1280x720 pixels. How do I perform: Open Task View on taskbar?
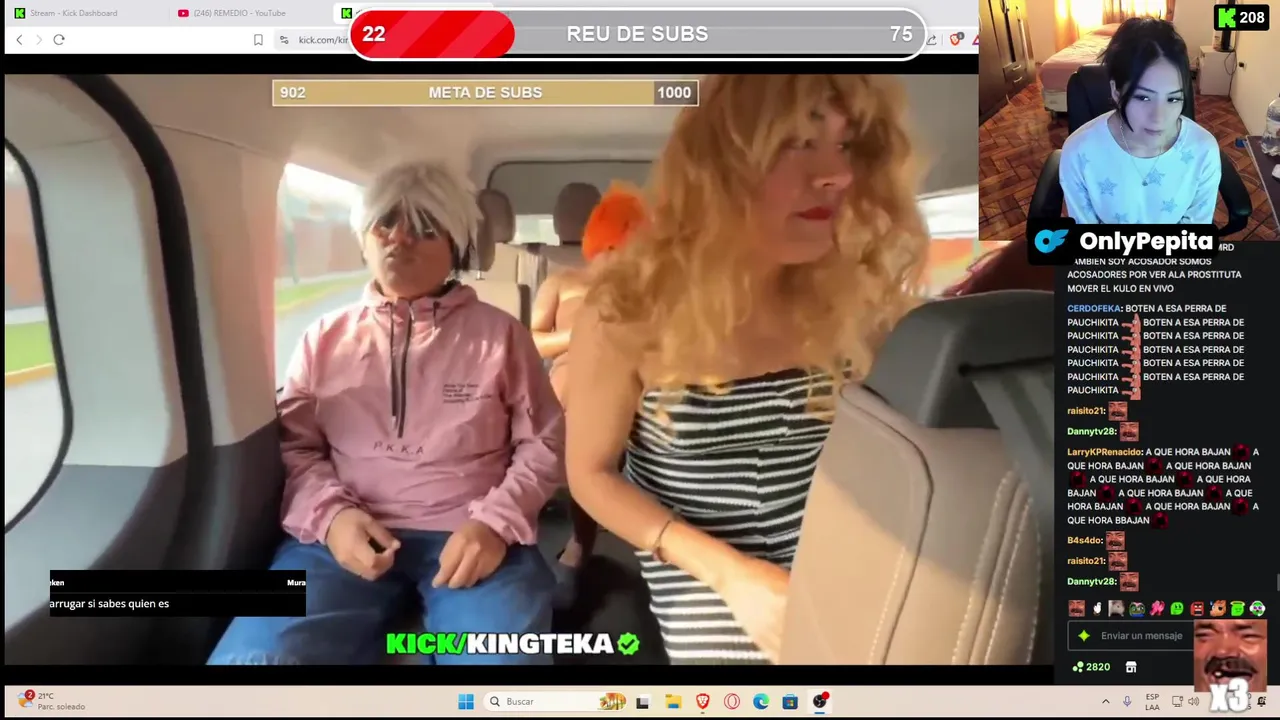click(x=642, y=702)
